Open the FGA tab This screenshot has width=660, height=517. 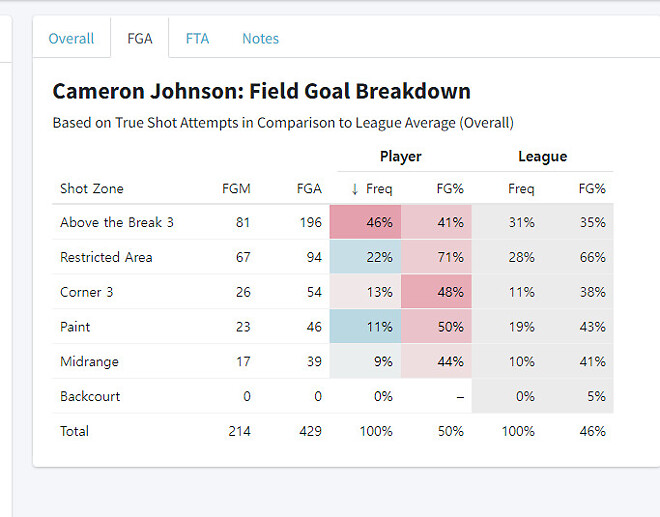pyautogui.click(x=140, y=39)
